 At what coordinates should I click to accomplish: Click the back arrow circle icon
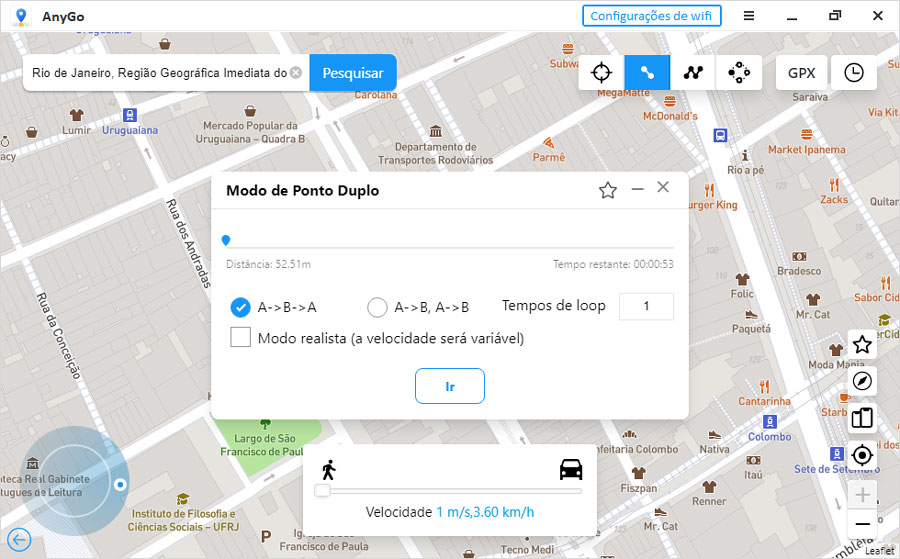point(19,540)
